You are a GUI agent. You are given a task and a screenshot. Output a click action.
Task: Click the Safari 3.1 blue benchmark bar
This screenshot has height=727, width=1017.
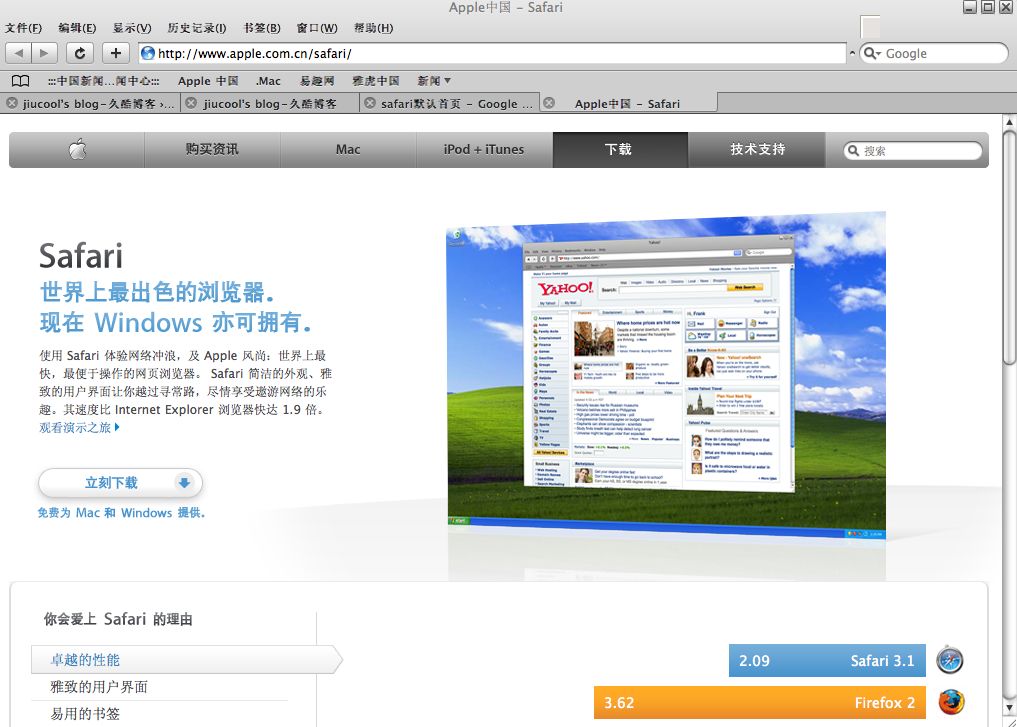coord(827,660)
